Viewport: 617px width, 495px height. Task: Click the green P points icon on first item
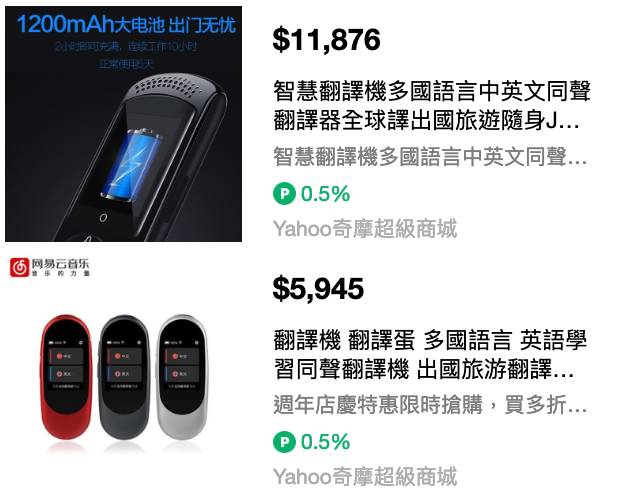(x=284, y=194)
